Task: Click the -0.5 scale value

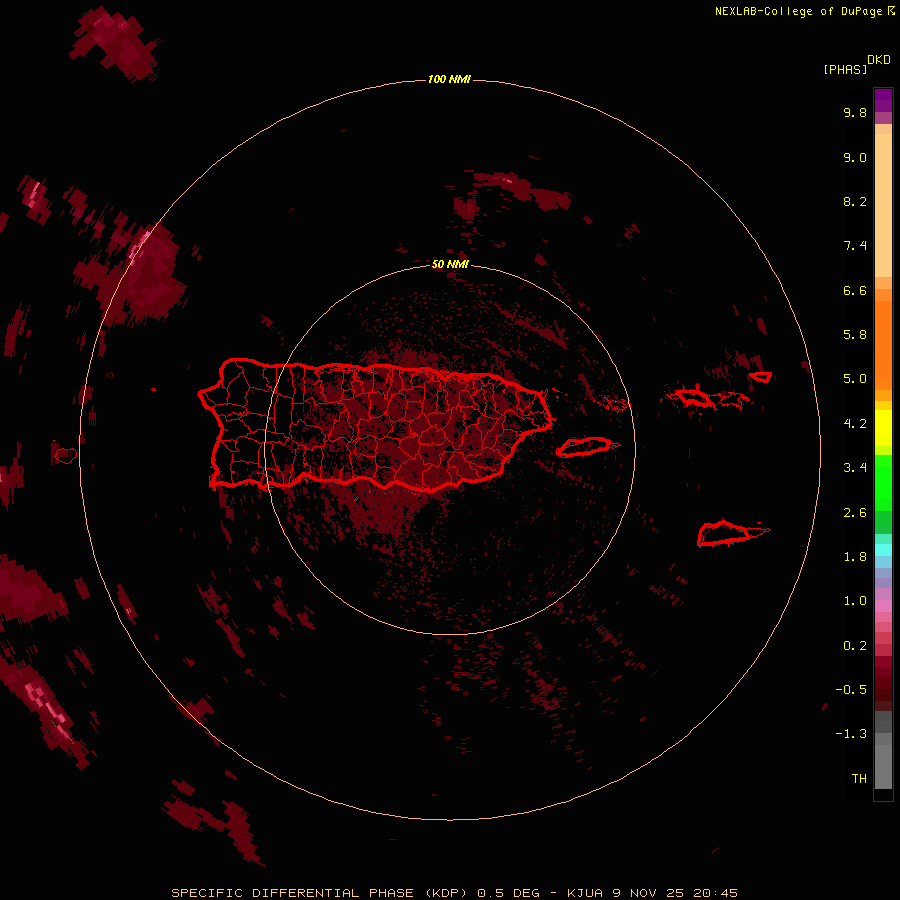Action: (851, 690)
